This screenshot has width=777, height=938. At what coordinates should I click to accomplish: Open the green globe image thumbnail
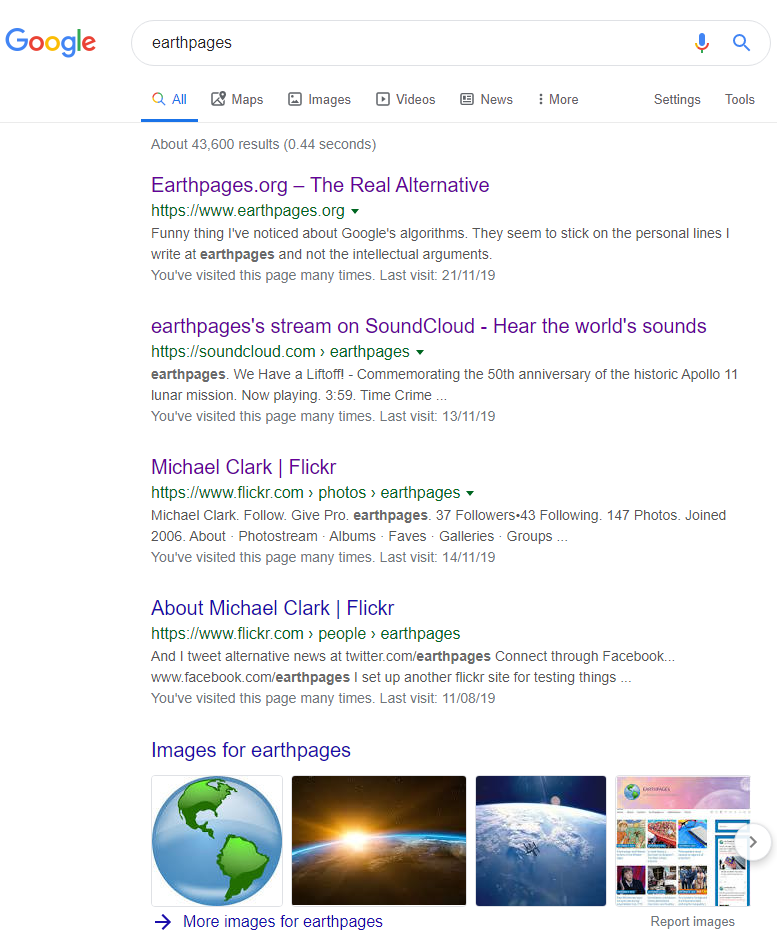217,840
